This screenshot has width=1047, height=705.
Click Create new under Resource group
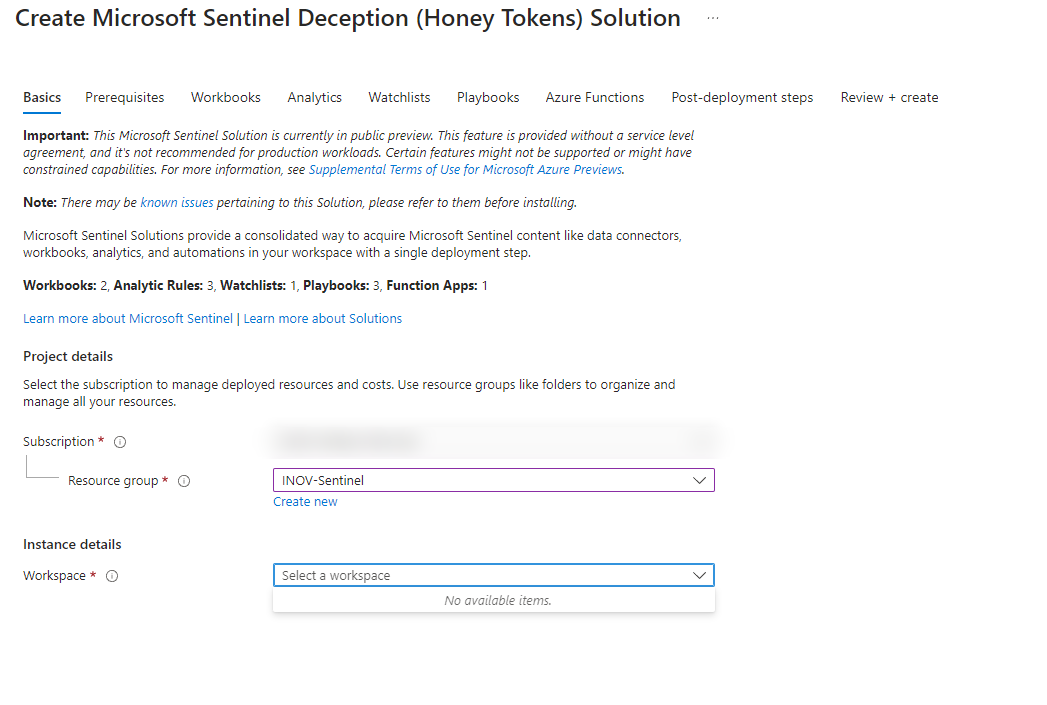pyautogui.click(x=305, y=501)
